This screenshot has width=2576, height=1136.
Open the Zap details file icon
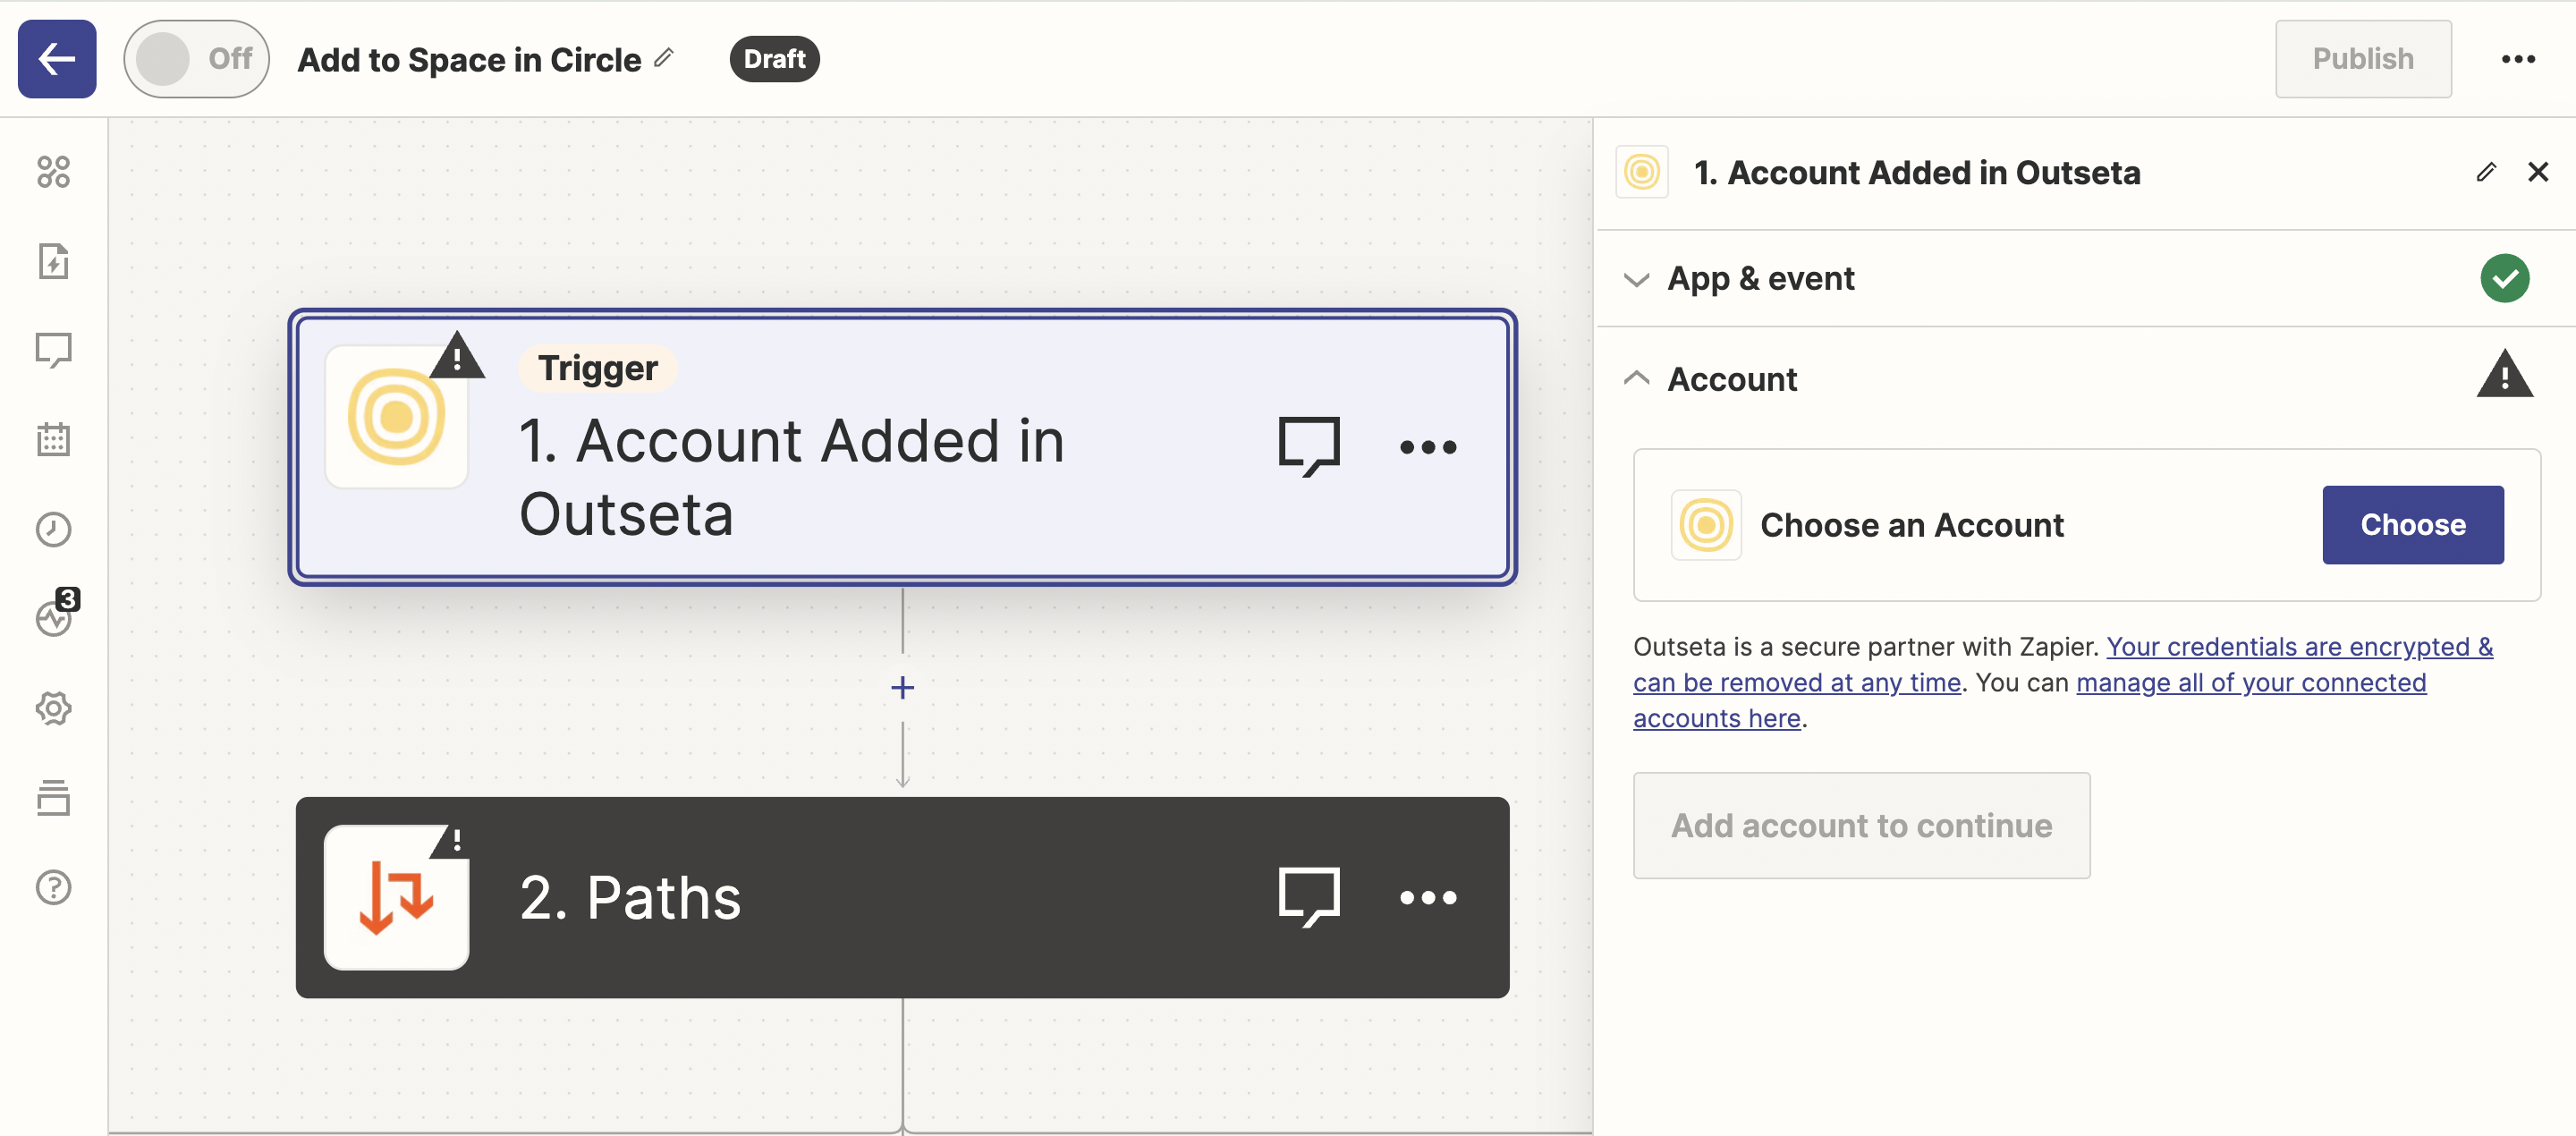[54, 261]
